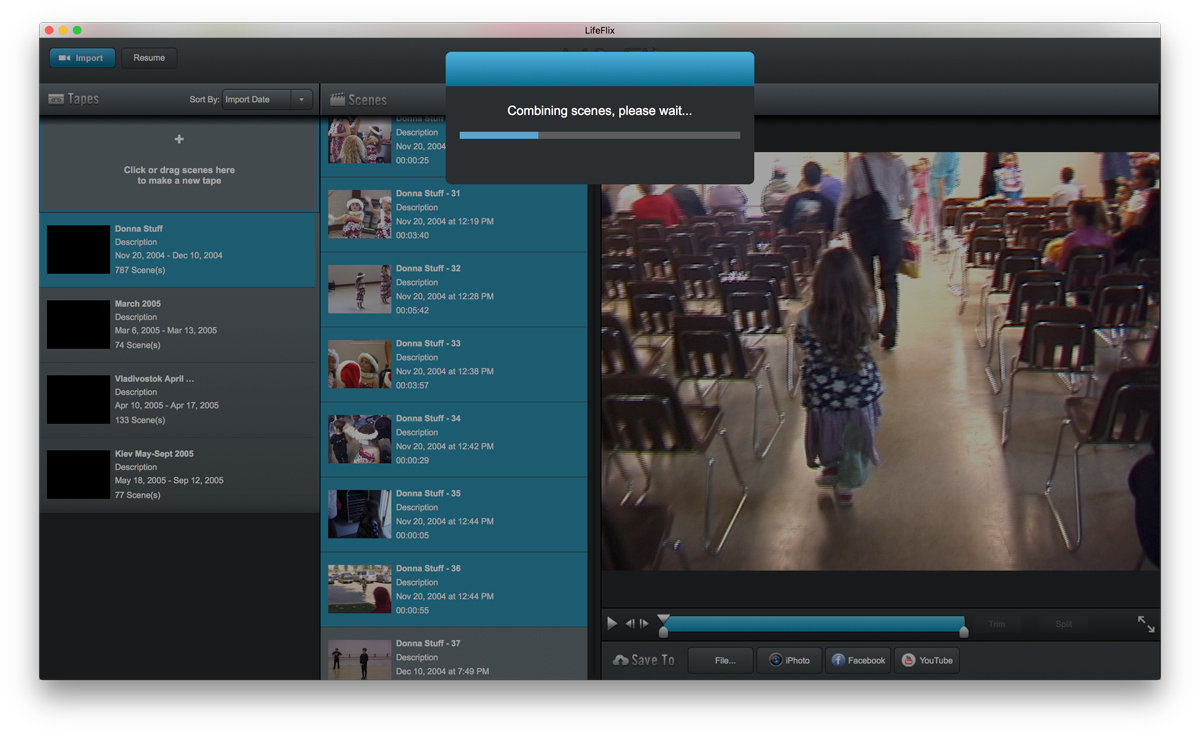Screen dimensions: 1200x736
Task: Click the trim end handle on timeline
Action: pos(964,631)
